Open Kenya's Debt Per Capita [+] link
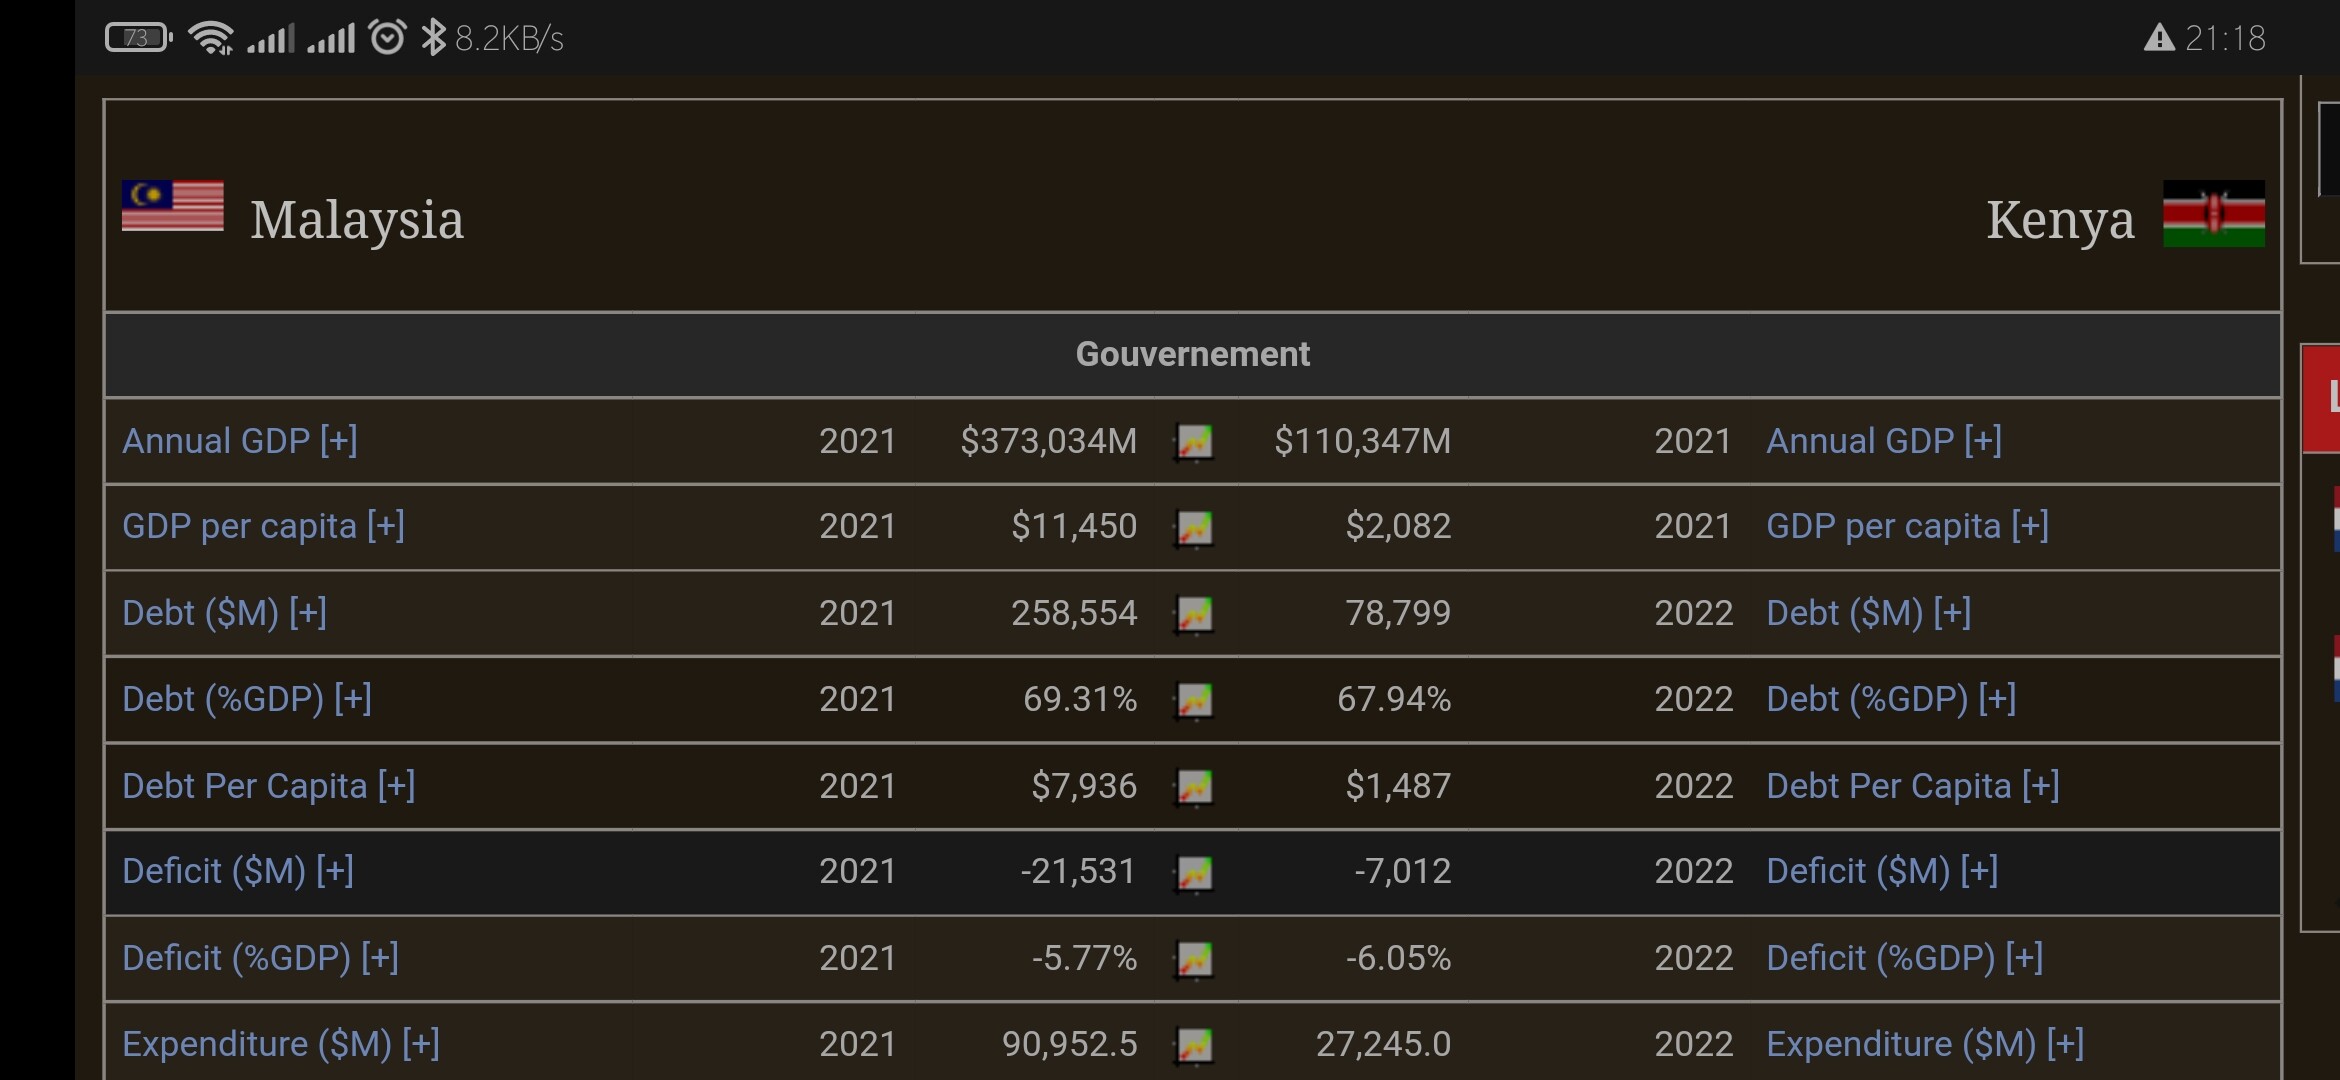 [1912, 786]
